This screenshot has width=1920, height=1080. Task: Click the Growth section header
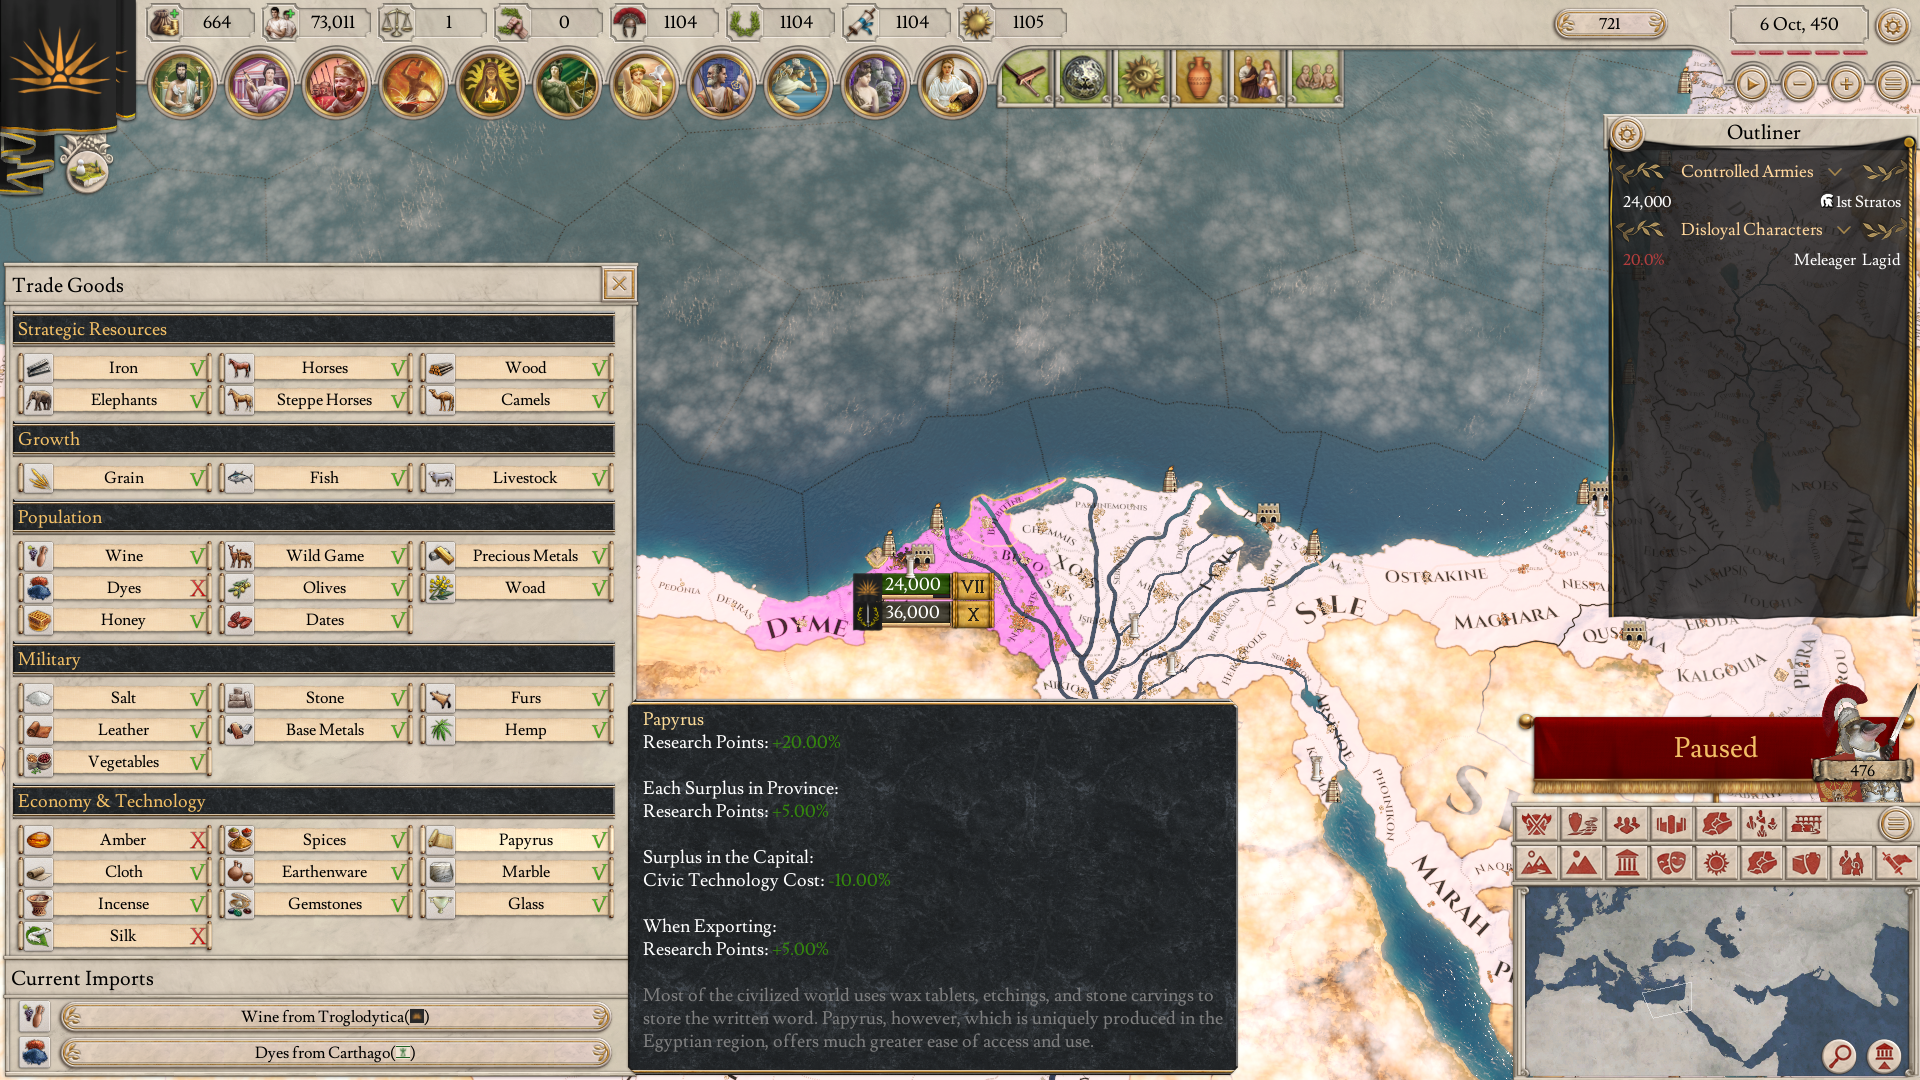(x=313, y=439)
